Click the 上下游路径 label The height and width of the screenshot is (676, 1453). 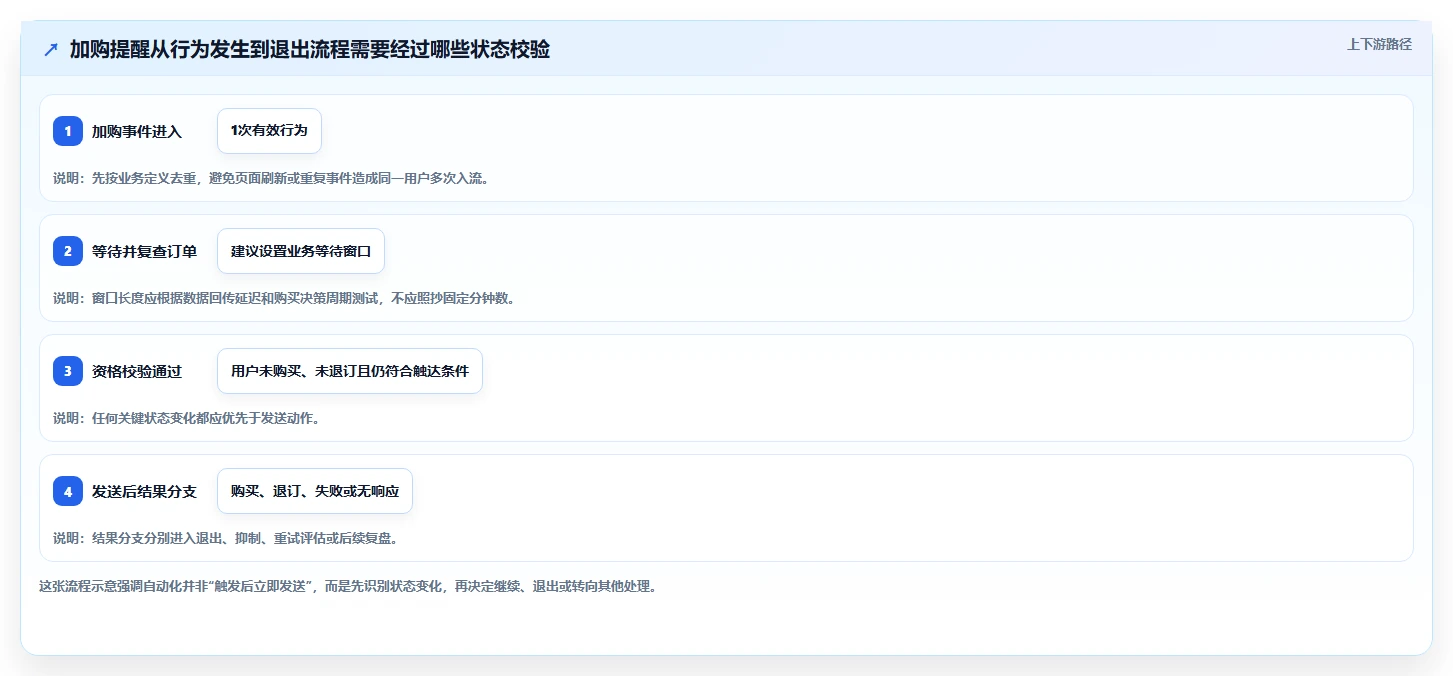[1379, 44]
